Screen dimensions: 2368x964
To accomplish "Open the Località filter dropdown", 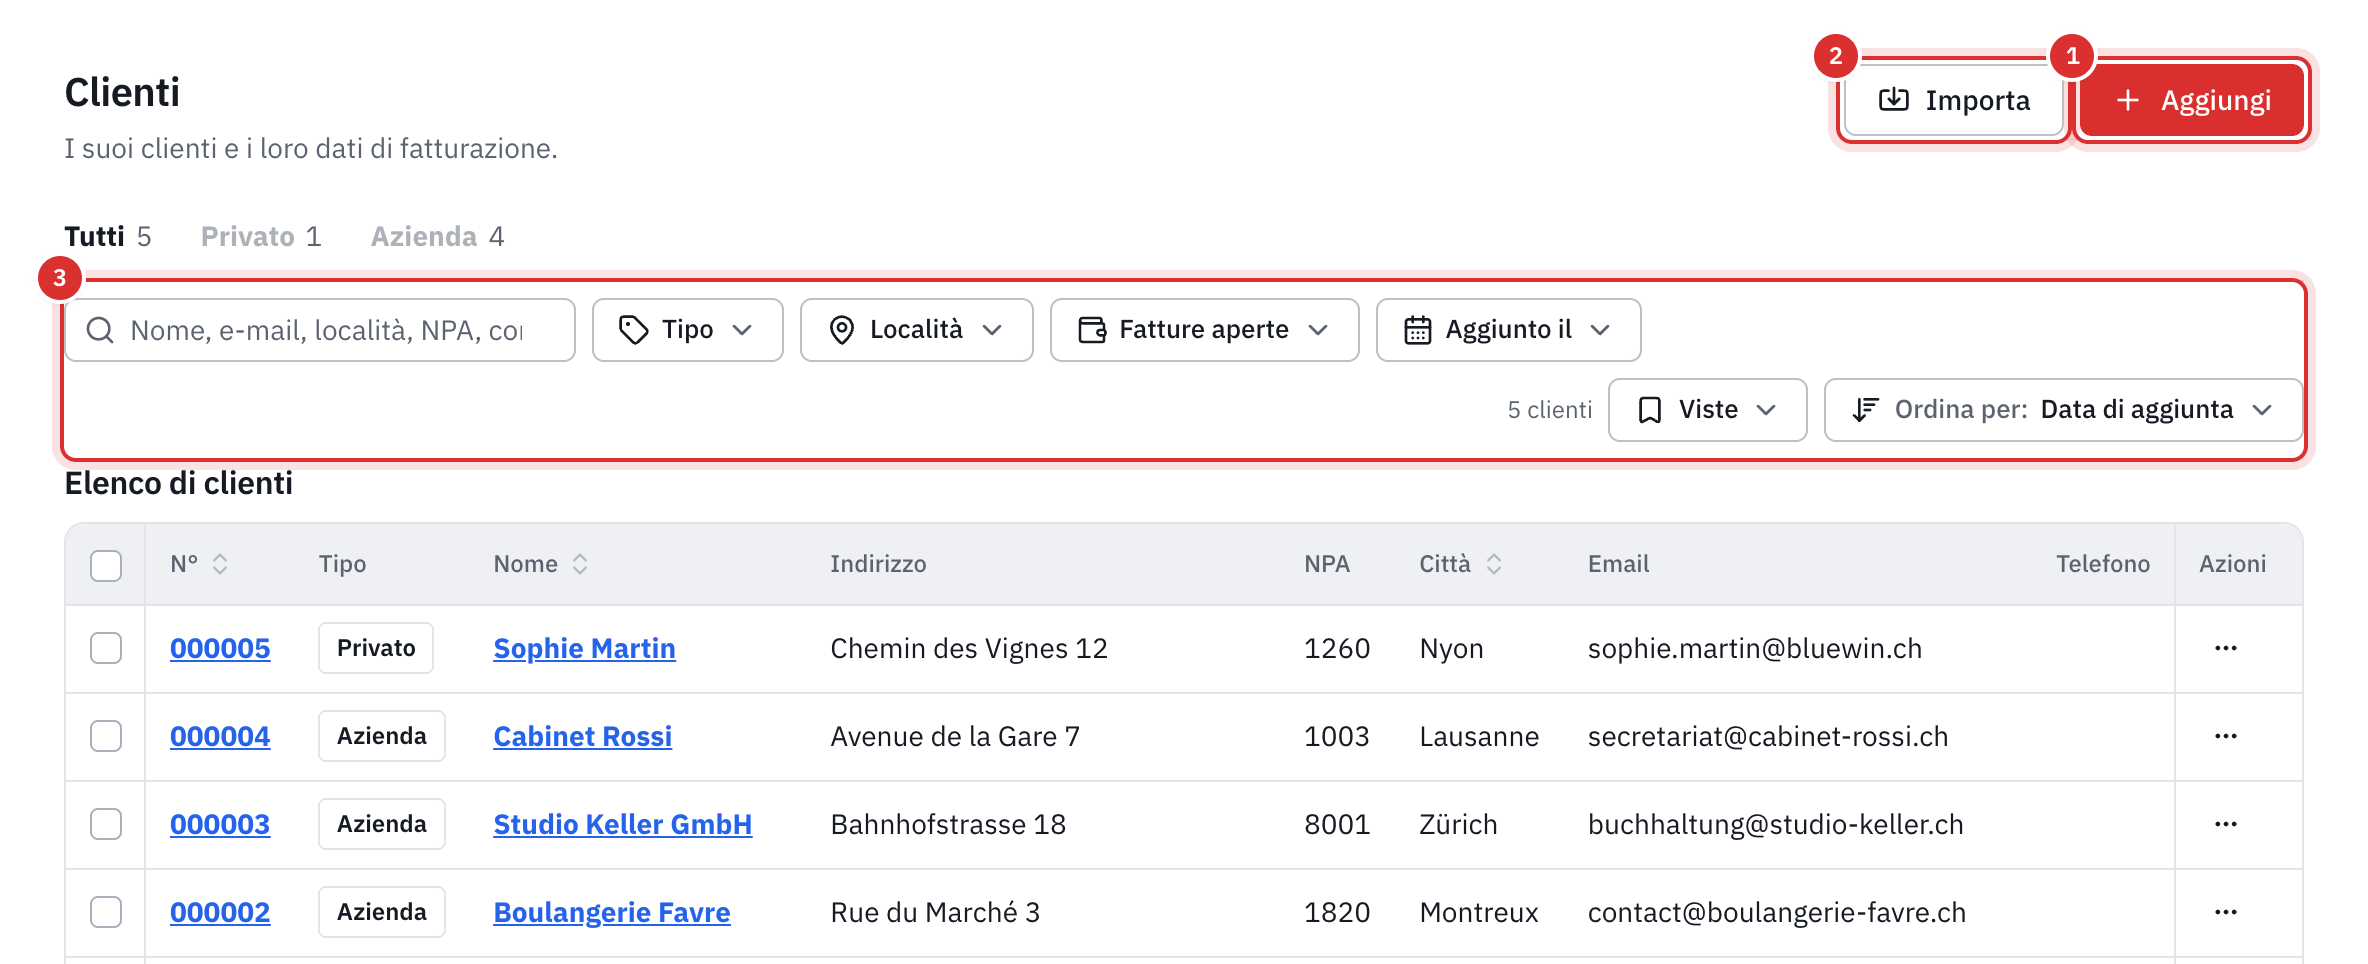I will coord(917,330).
